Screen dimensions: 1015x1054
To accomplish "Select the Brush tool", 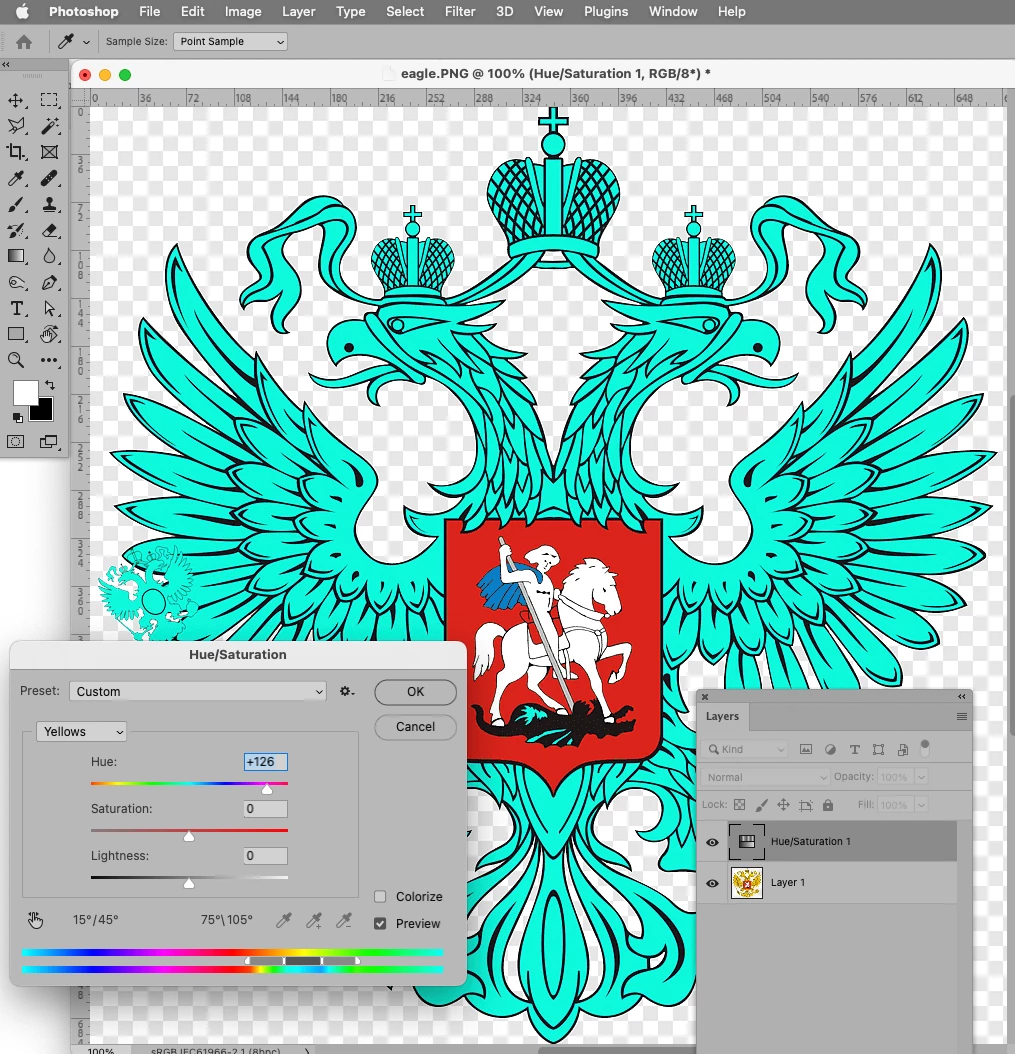I will [x=16, y=204].
